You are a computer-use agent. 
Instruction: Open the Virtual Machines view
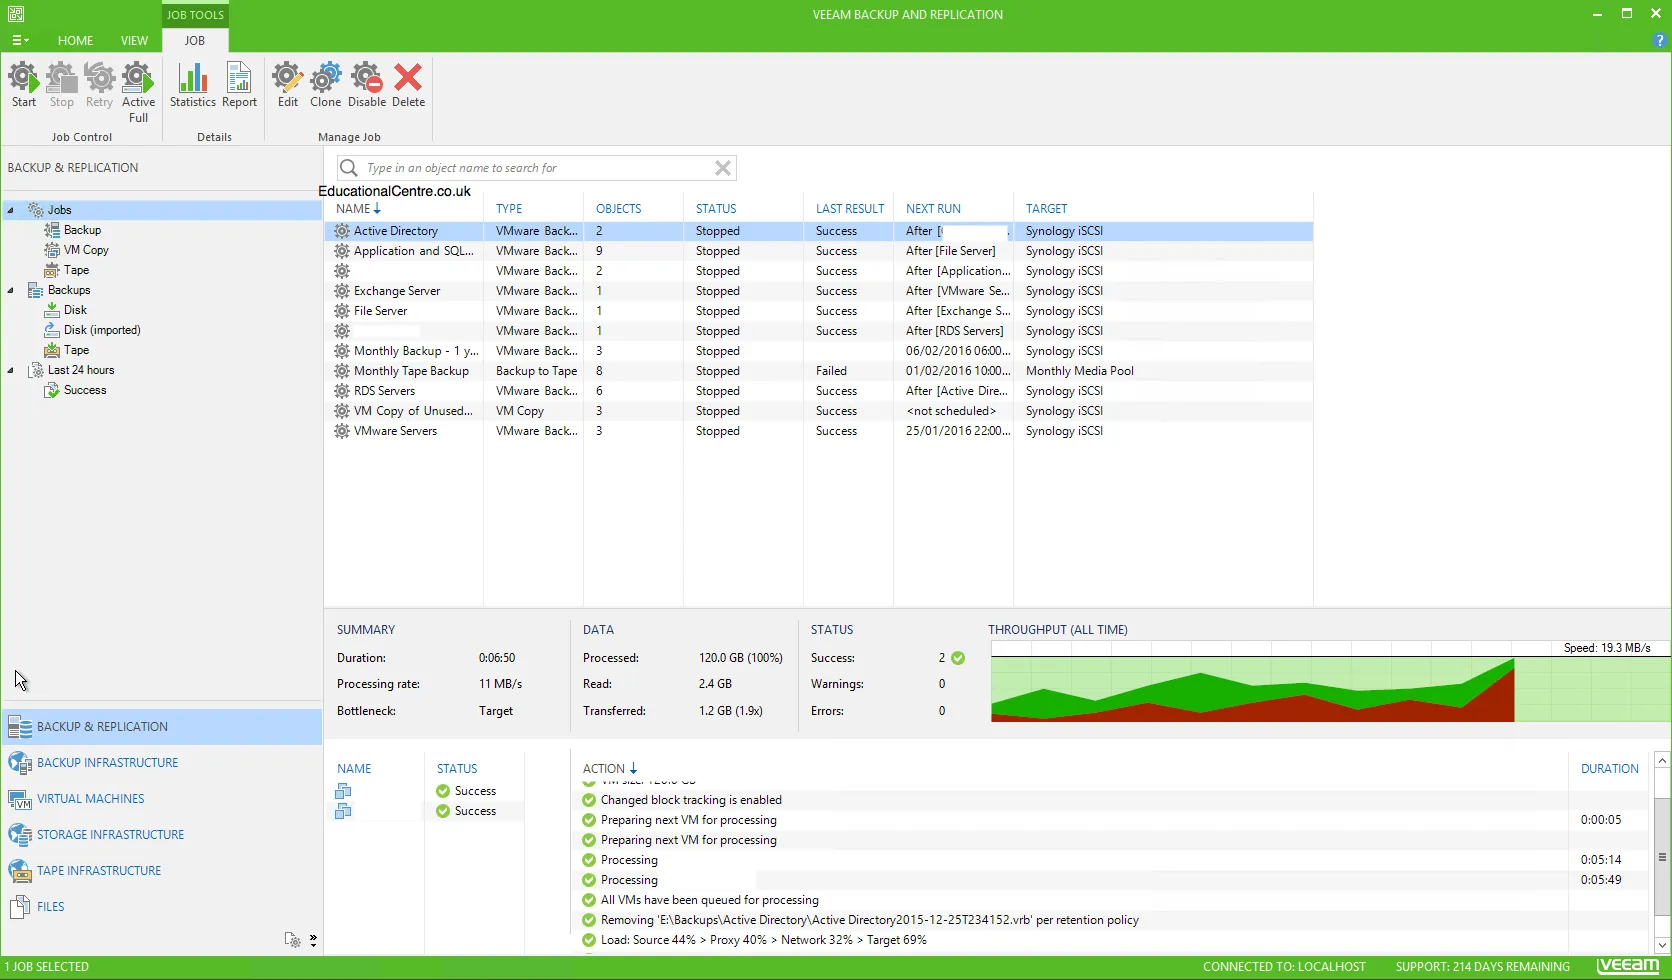pos(162,799)
